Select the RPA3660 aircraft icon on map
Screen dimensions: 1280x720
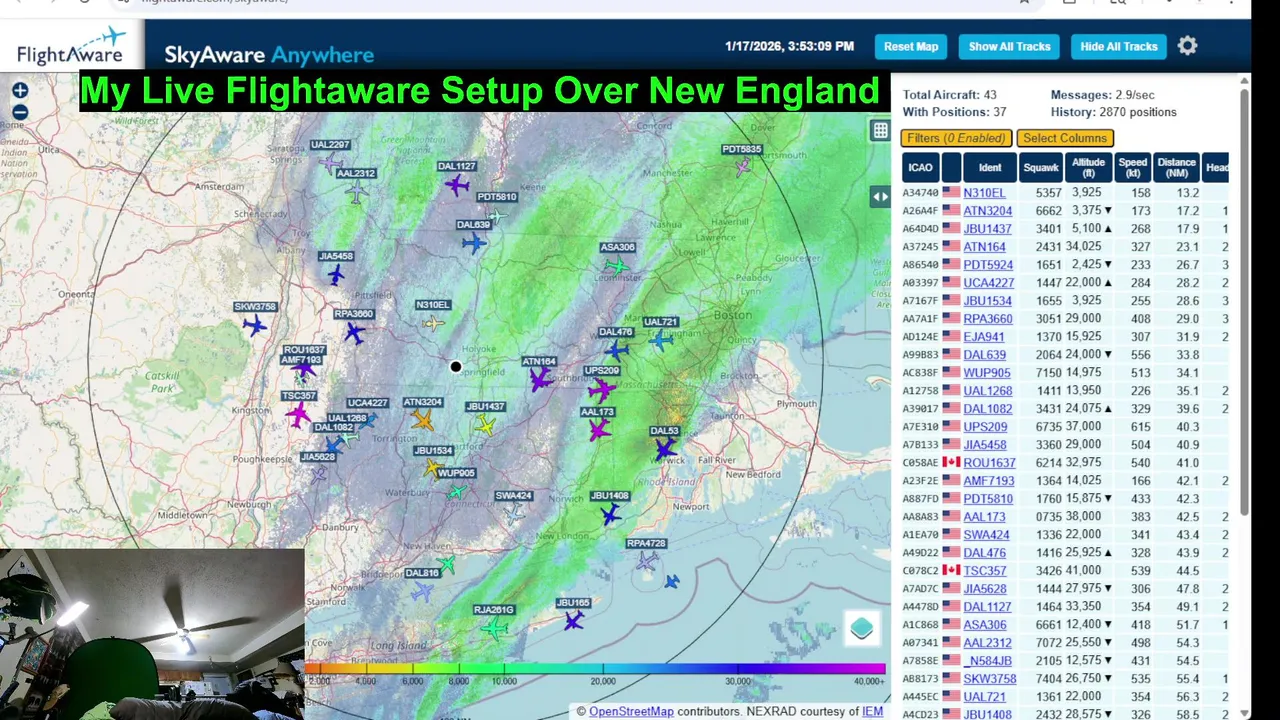point(354,333)
